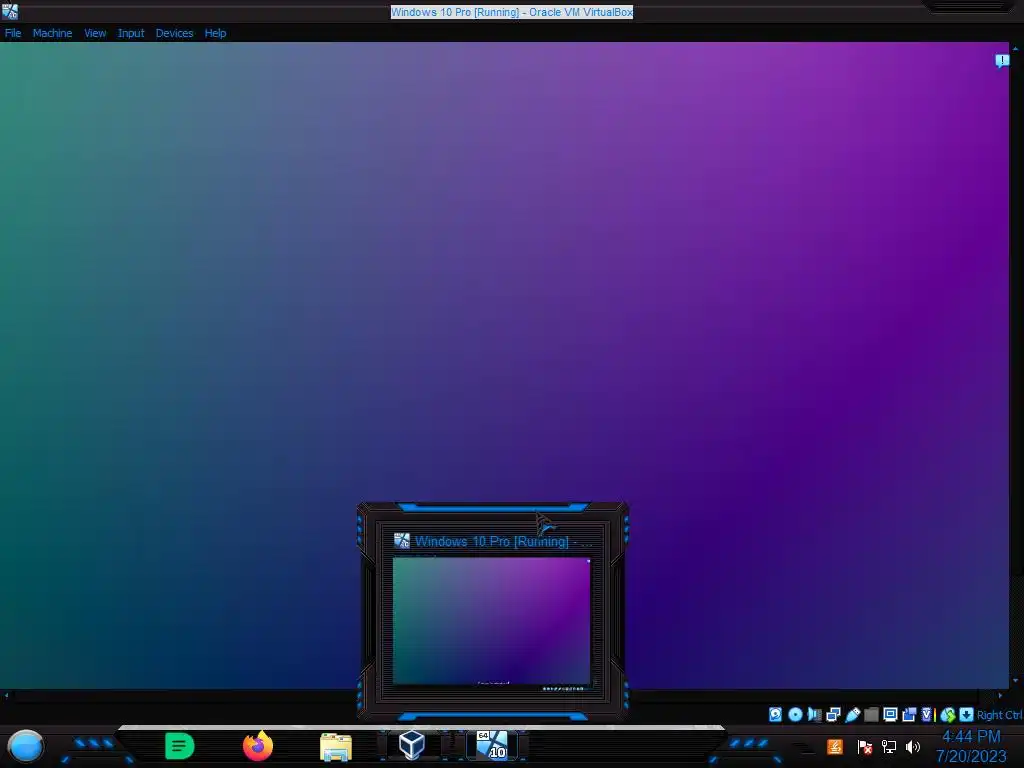The height and width of the screenshot is (768, 1024).
Task: Click the optical disc status icon
Action: [795, 714]
